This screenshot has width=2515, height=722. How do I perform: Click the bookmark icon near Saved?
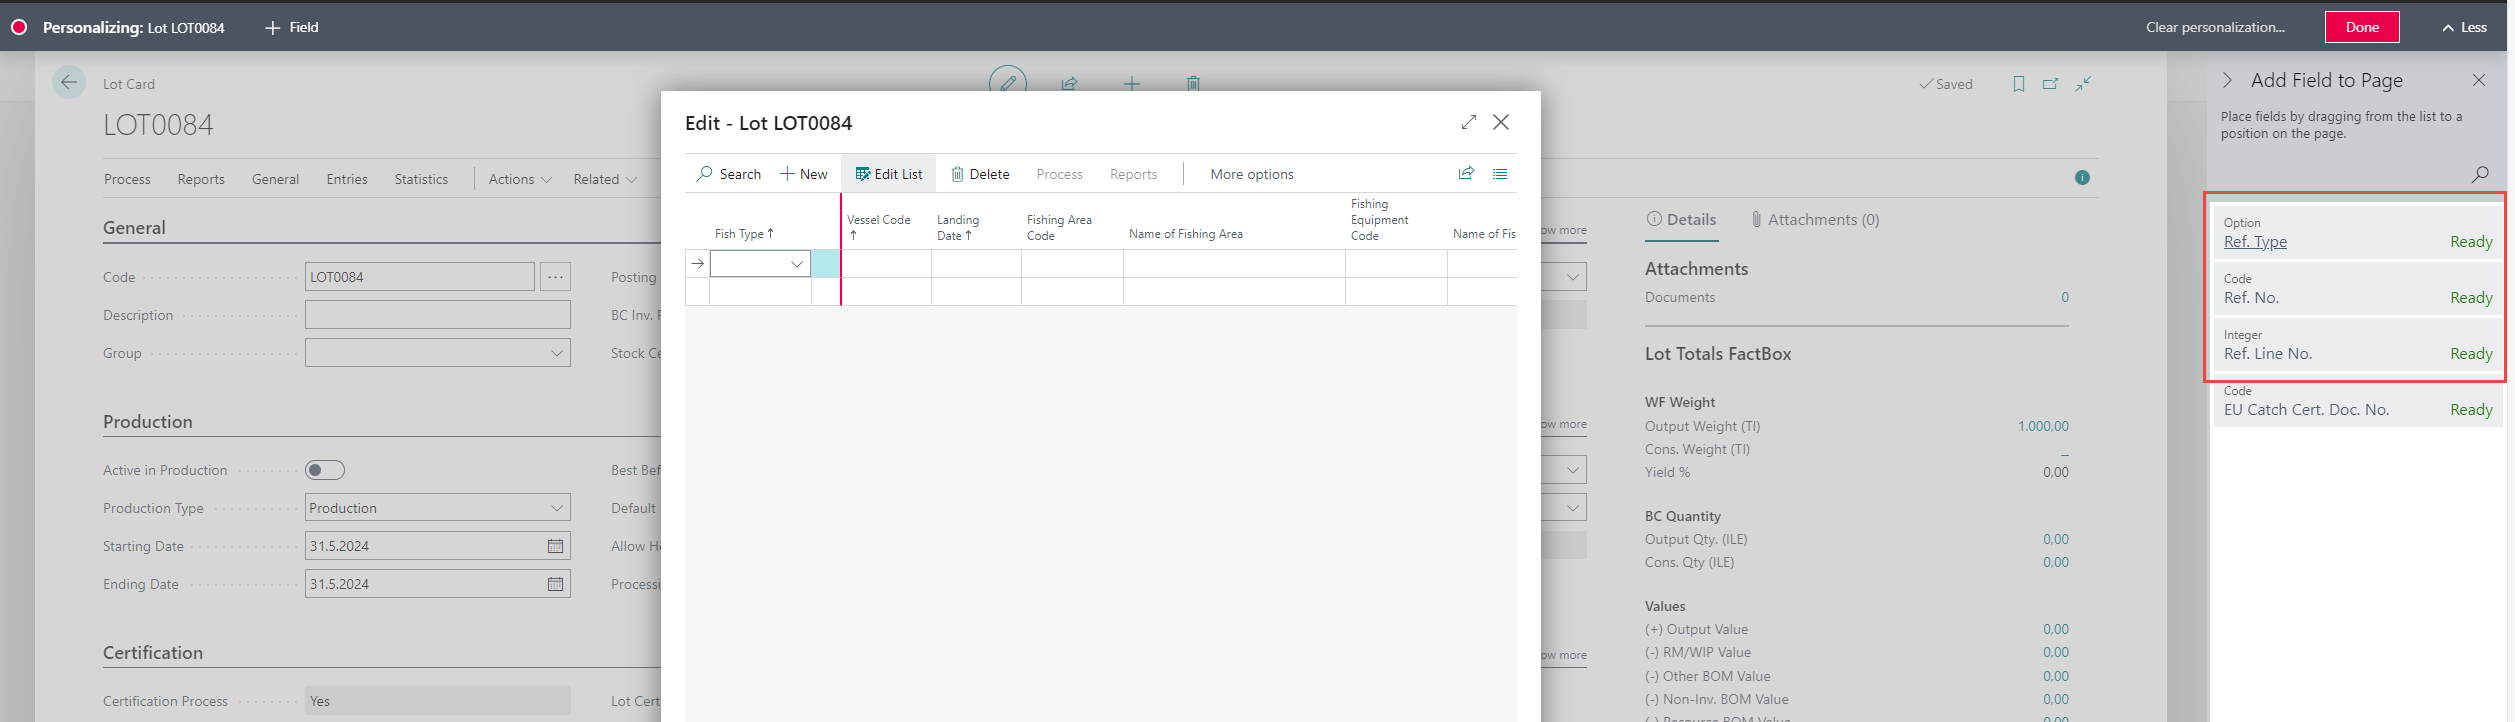coord(2018,84)
